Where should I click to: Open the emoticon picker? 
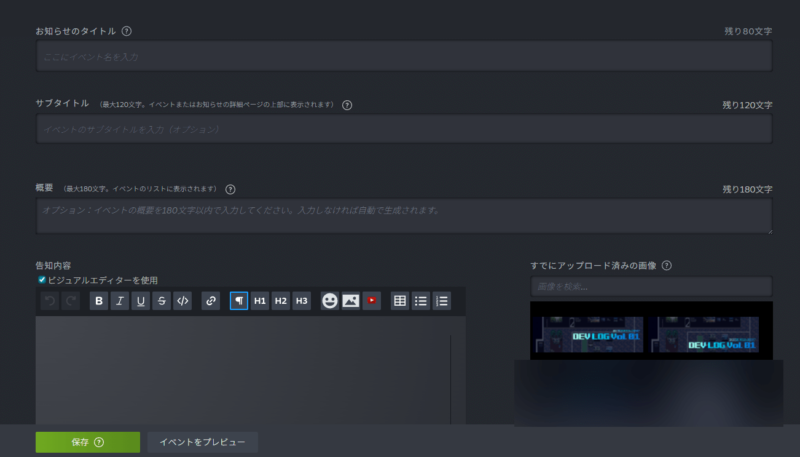click(x=330, y=301)
